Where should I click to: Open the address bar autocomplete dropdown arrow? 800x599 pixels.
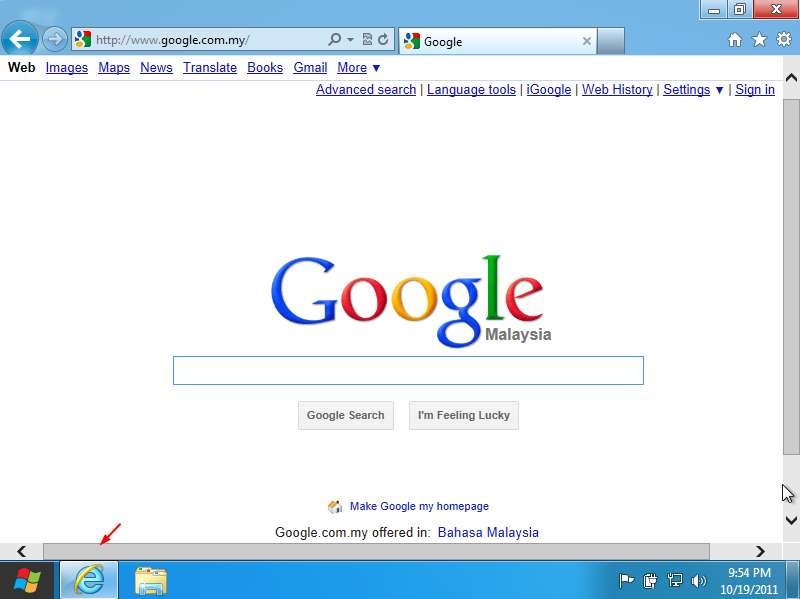(351, 39)
